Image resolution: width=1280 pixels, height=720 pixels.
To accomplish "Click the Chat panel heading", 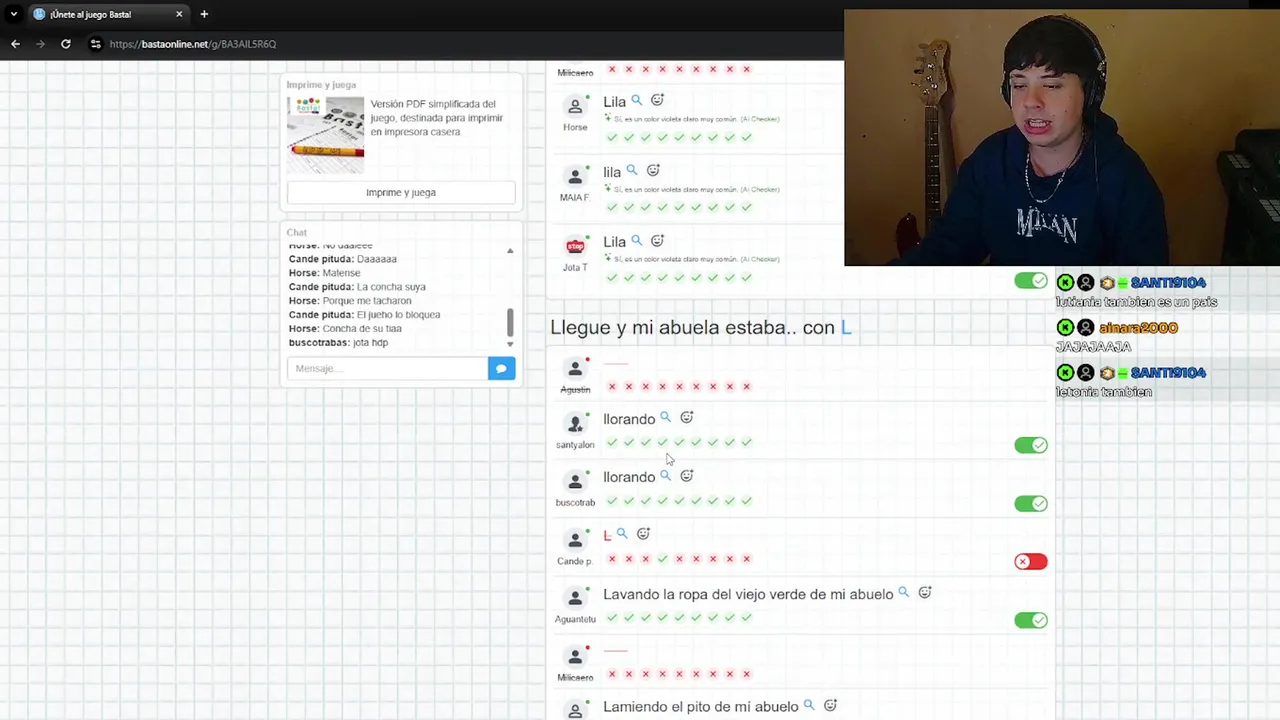I will (x=297, y=232).
